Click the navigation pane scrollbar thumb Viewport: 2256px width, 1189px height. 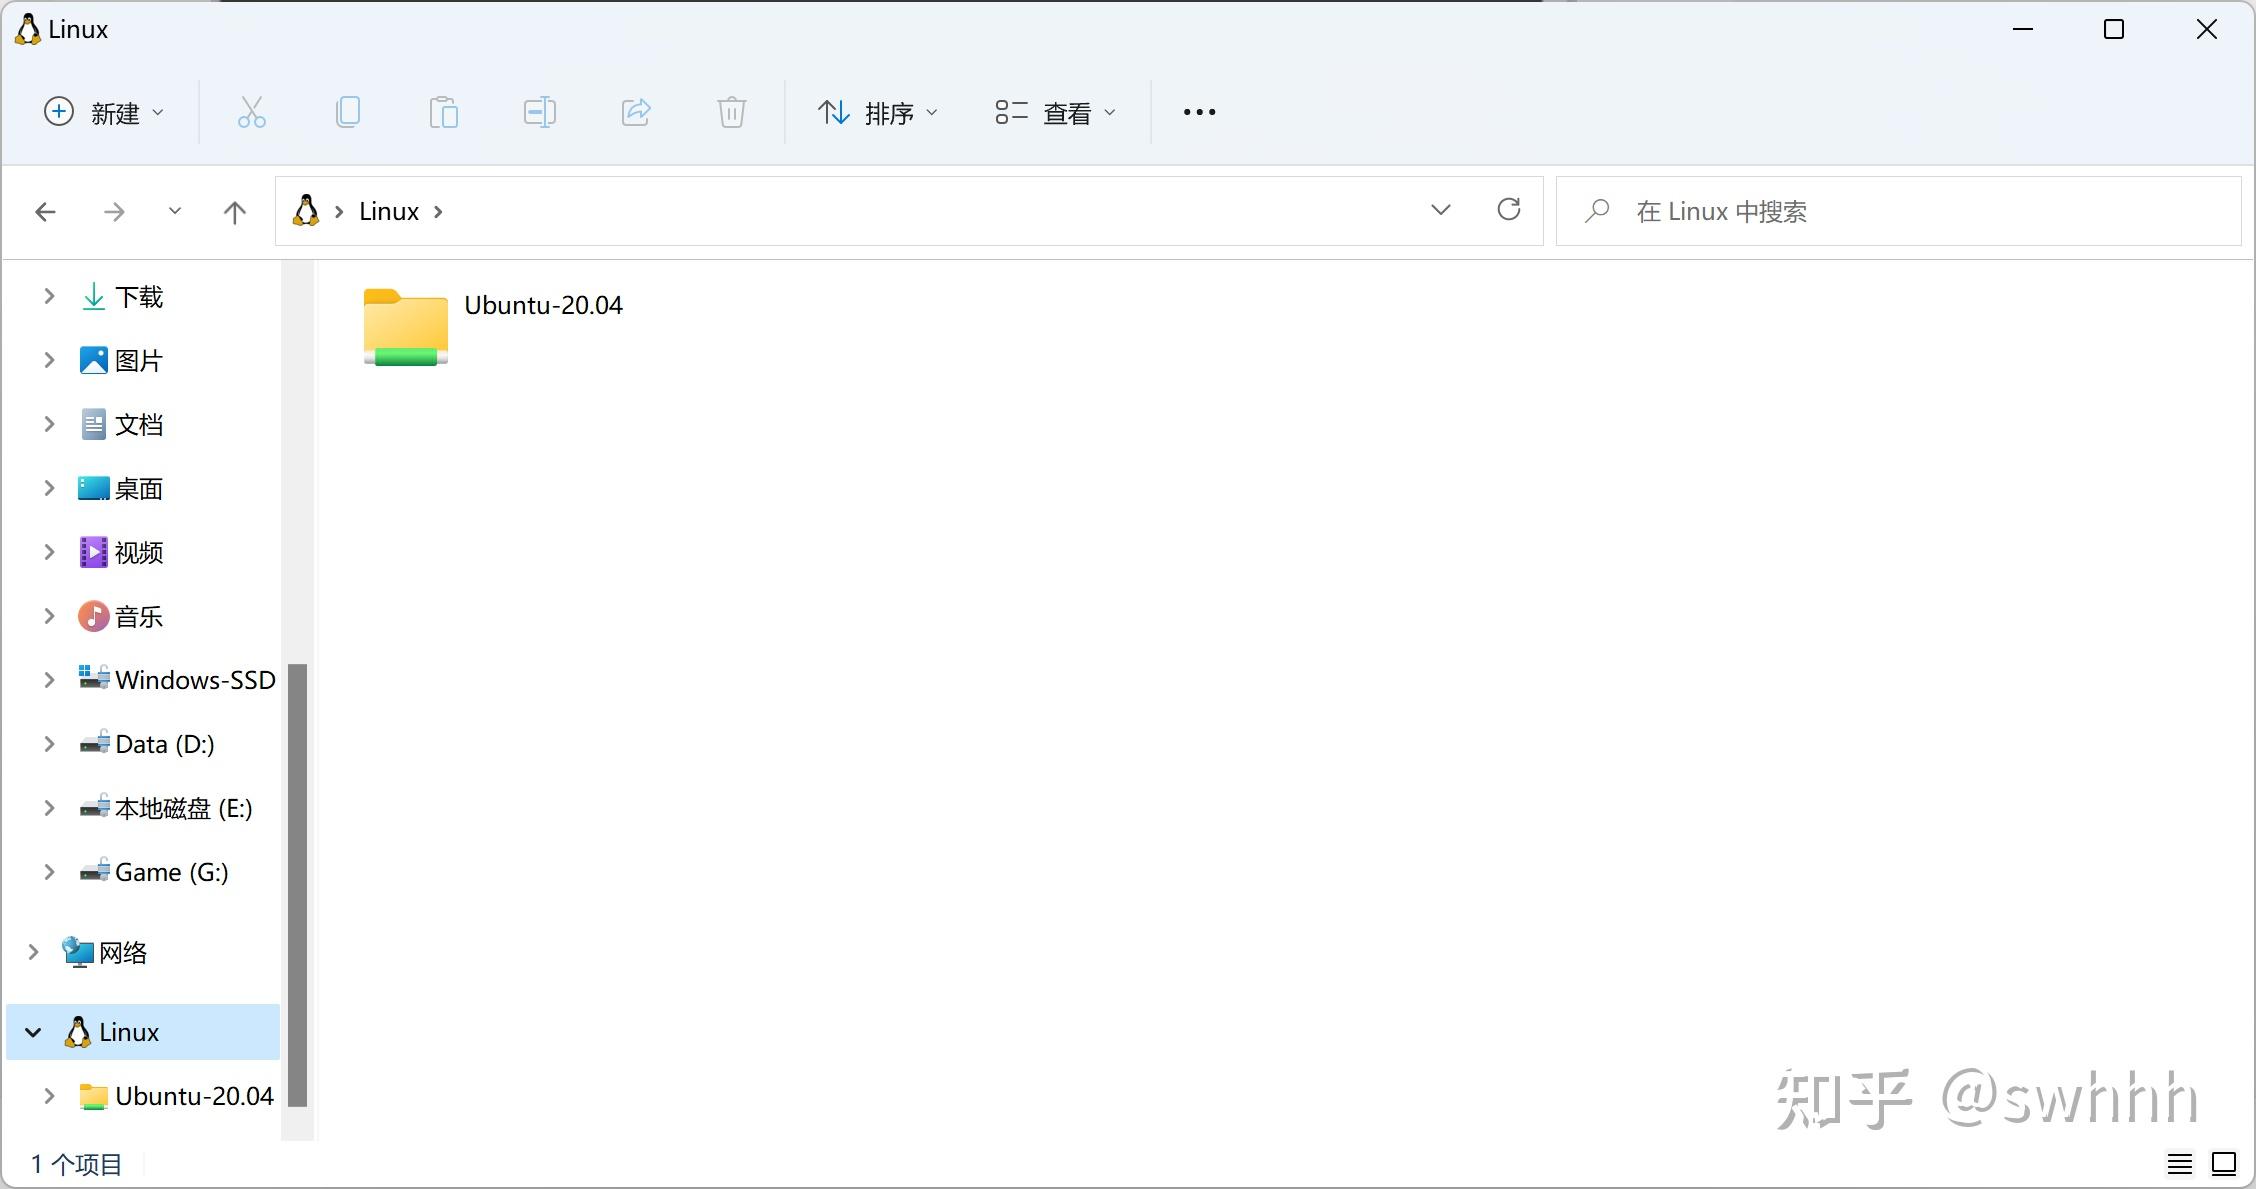297,885
